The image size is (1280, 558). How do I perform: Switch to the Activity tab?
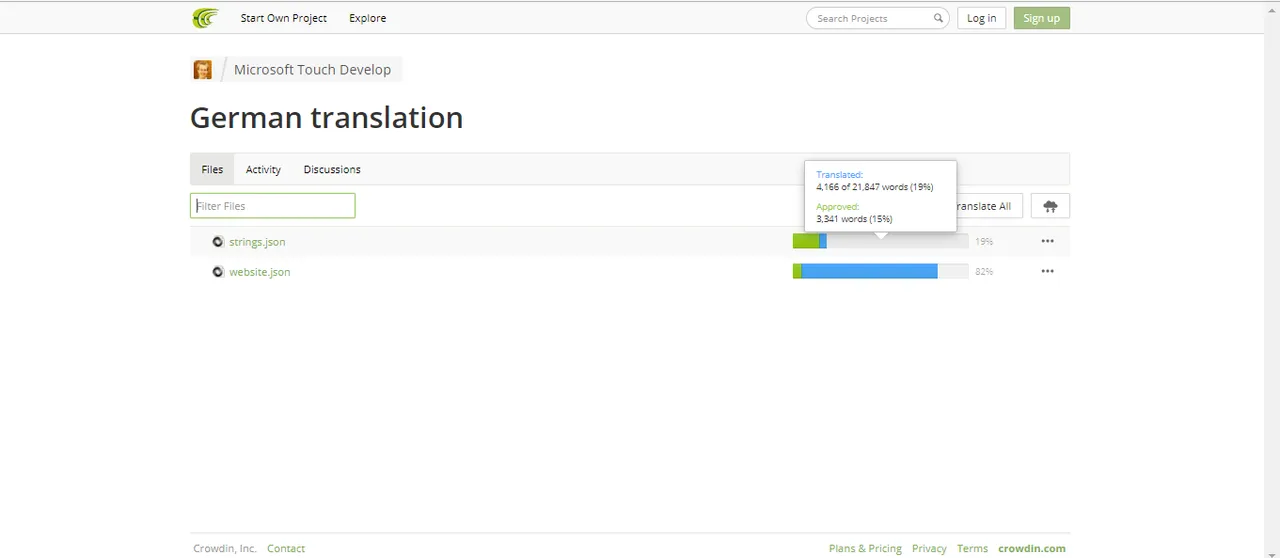pos(263,169)
